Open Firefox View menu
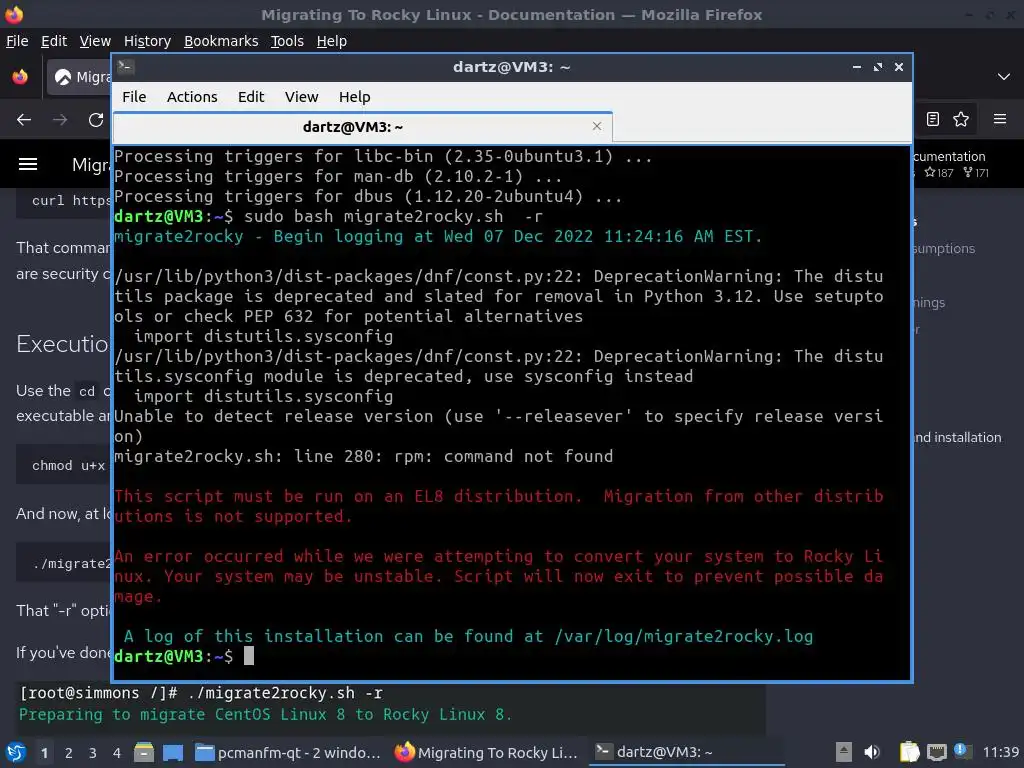1024x768 pixels. (95, 41)
